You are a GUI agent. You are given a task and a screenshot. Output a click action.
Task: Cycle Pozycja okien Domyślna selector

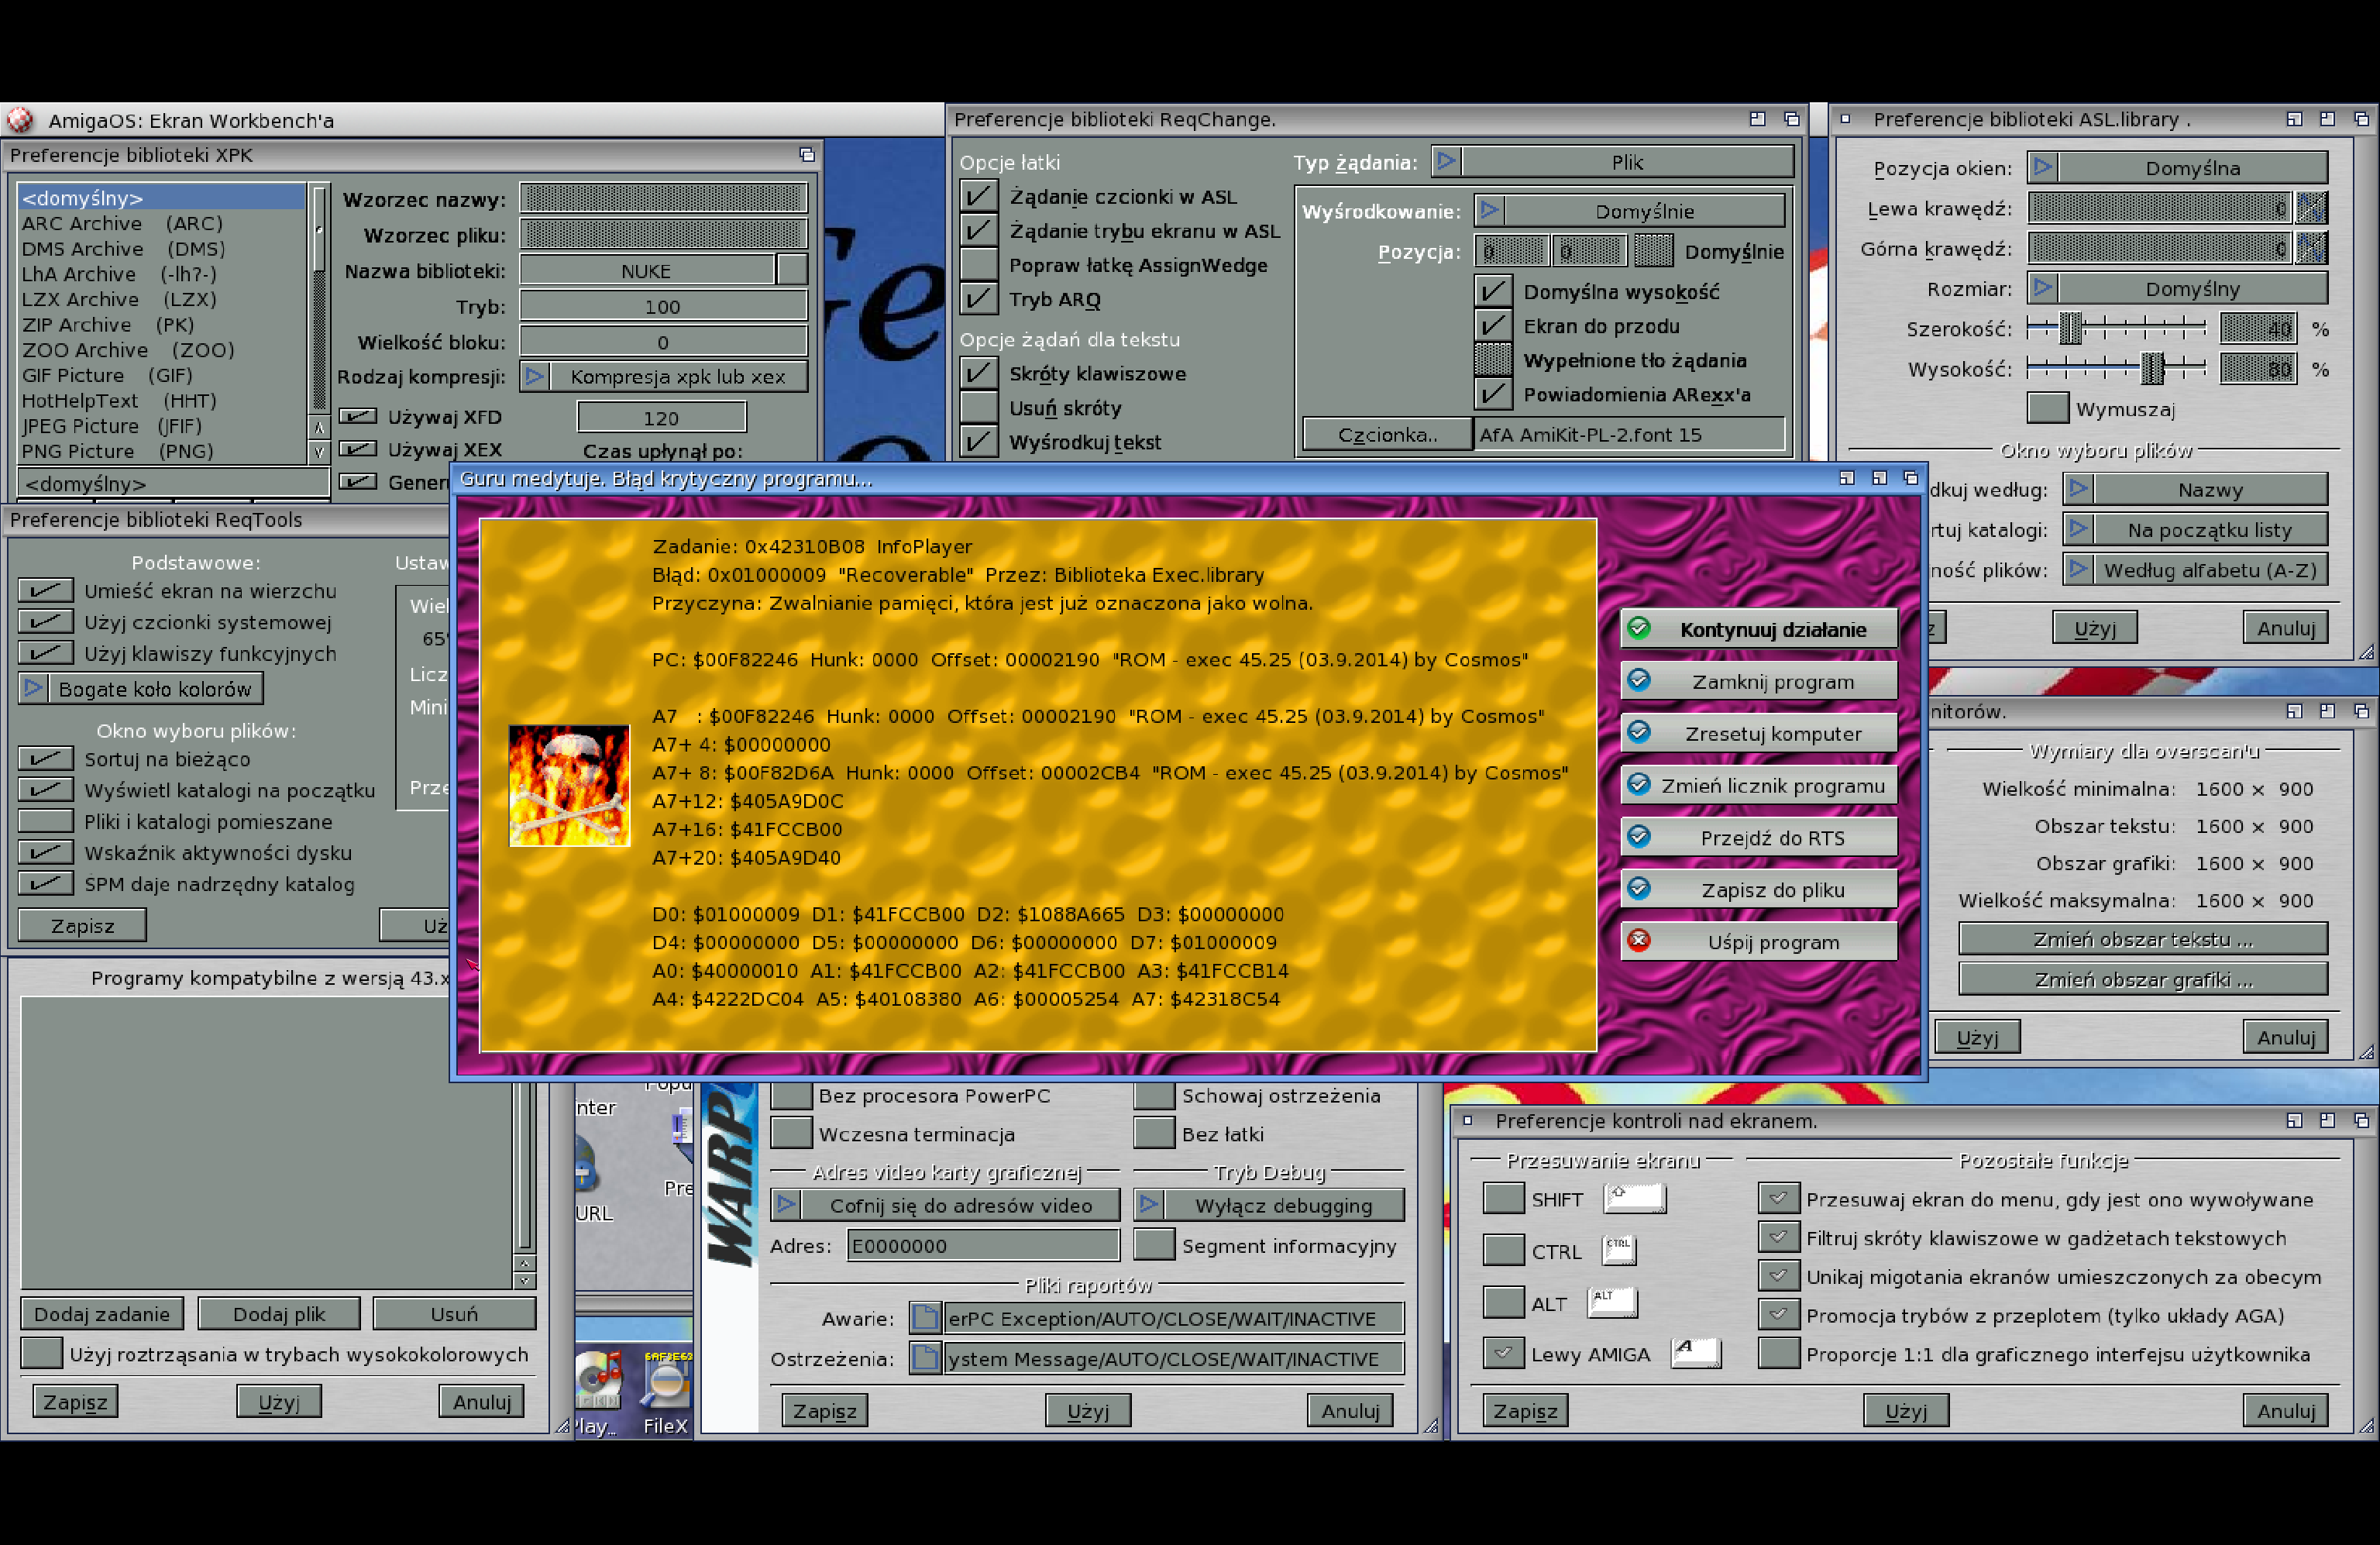pyautogui.click(x=2177, y=167)
